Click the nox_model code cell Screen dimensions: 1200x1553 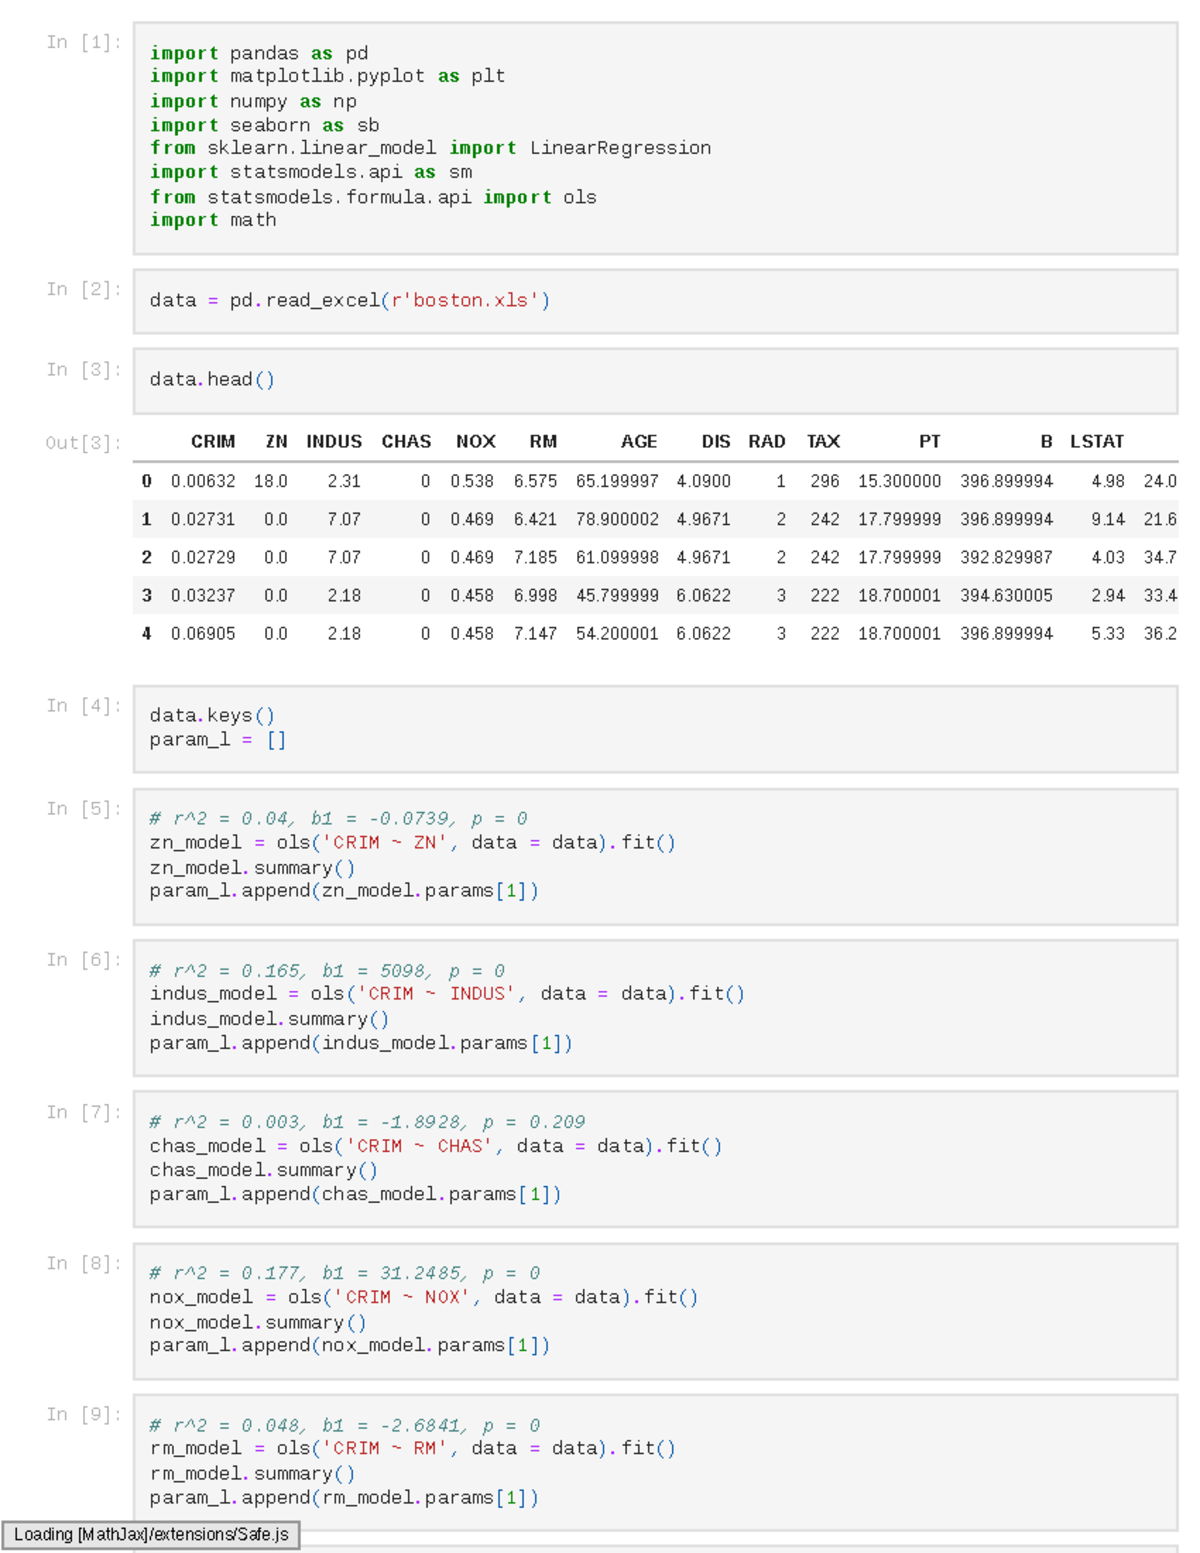[x=654, y=1310]
